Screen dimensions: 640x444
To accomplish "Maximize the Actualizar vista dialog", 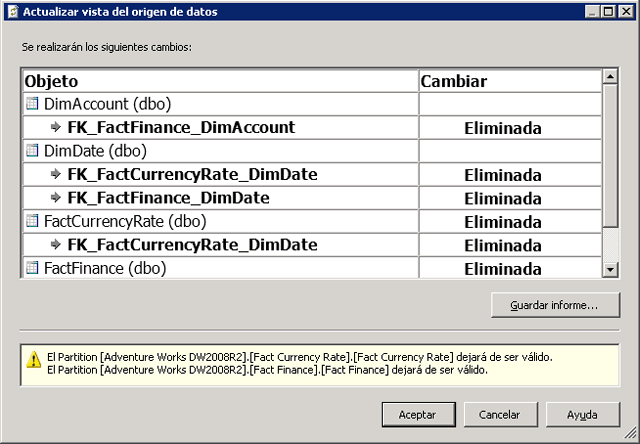I will click(608, 11).
